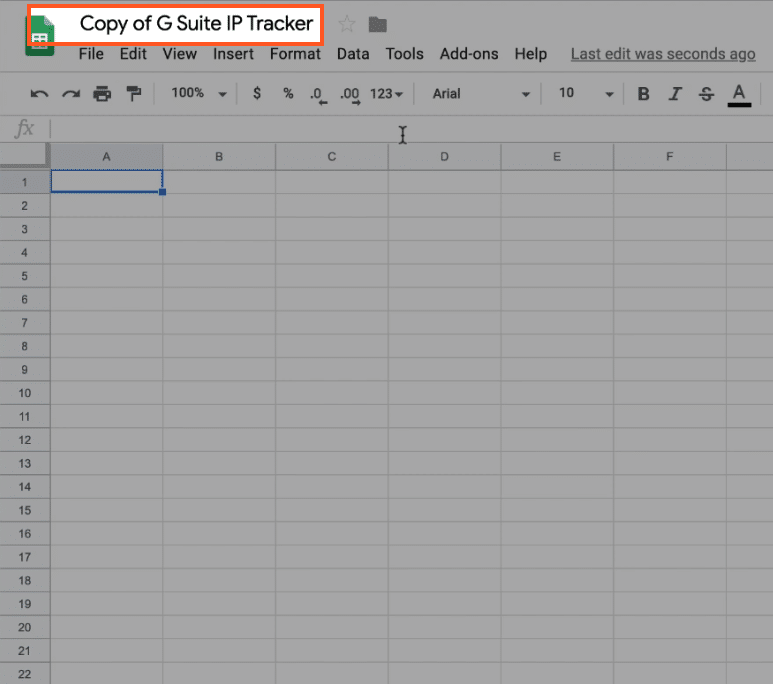Open the Insert menu
The image size is (773, 684).
pyautogui.click(x=233, y=53)
